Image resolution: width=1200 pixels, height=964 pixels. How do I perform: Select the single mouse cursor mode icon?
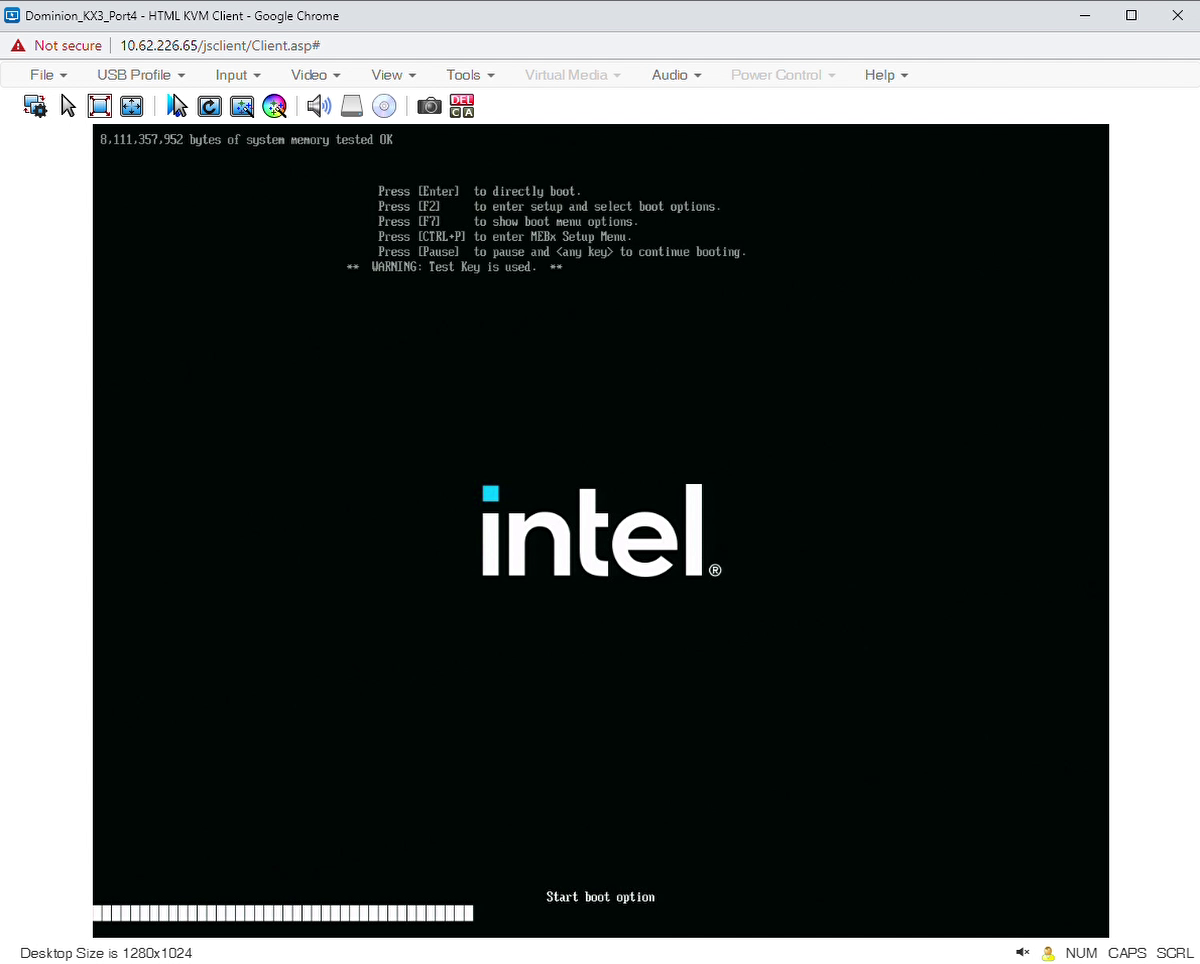68,106
